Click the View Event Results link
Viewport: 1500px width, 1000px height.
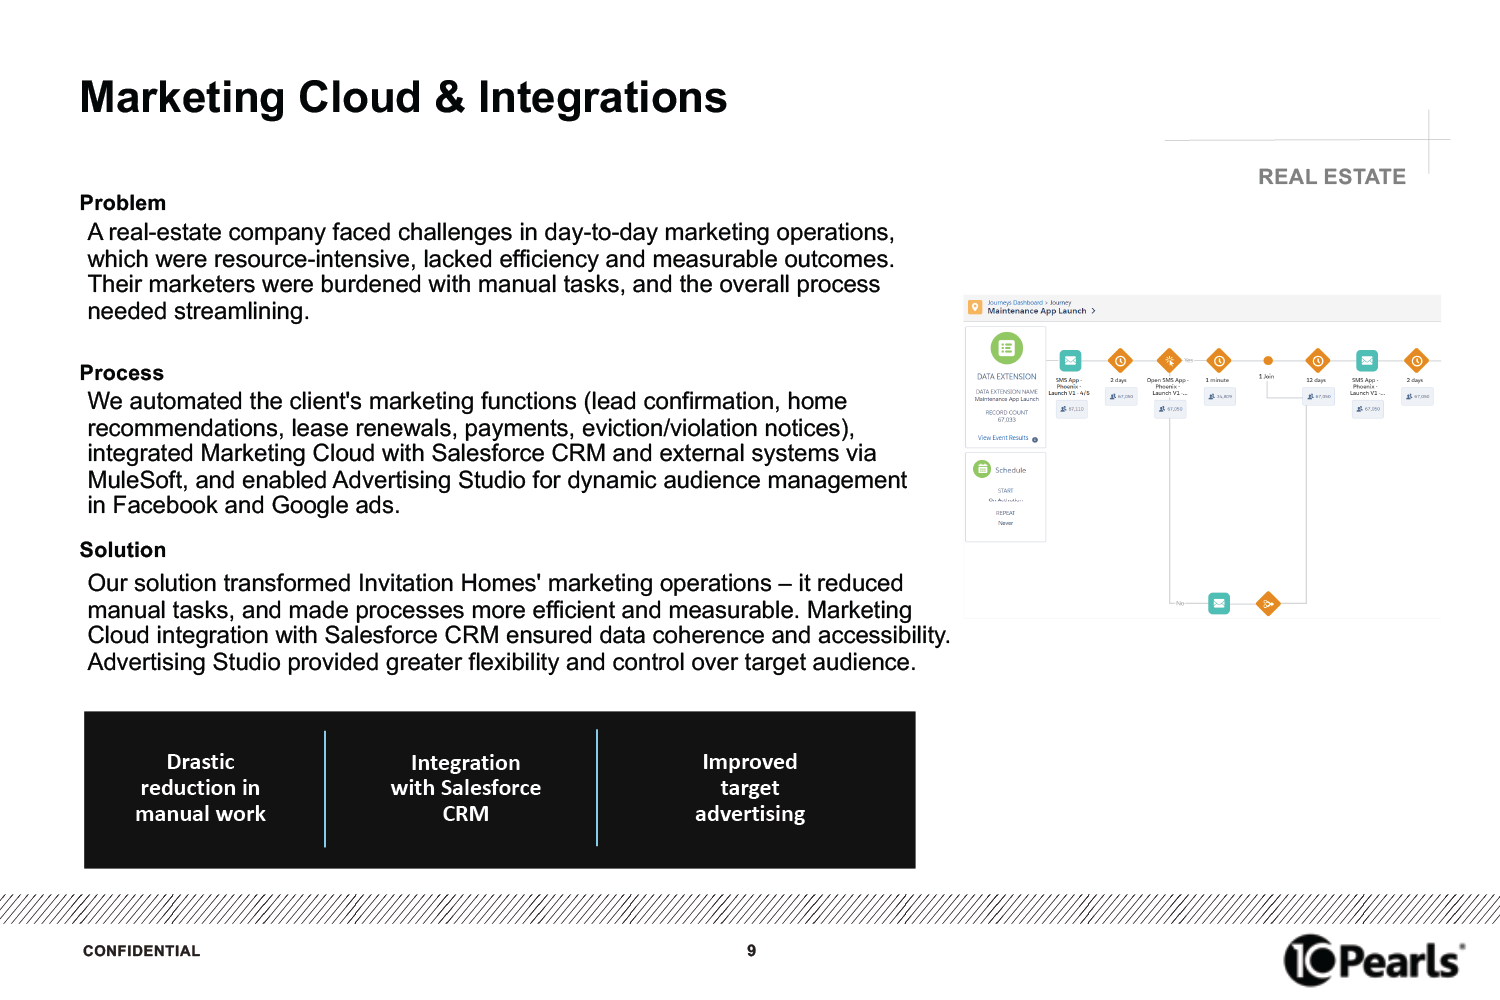[x=1003, y=438]
